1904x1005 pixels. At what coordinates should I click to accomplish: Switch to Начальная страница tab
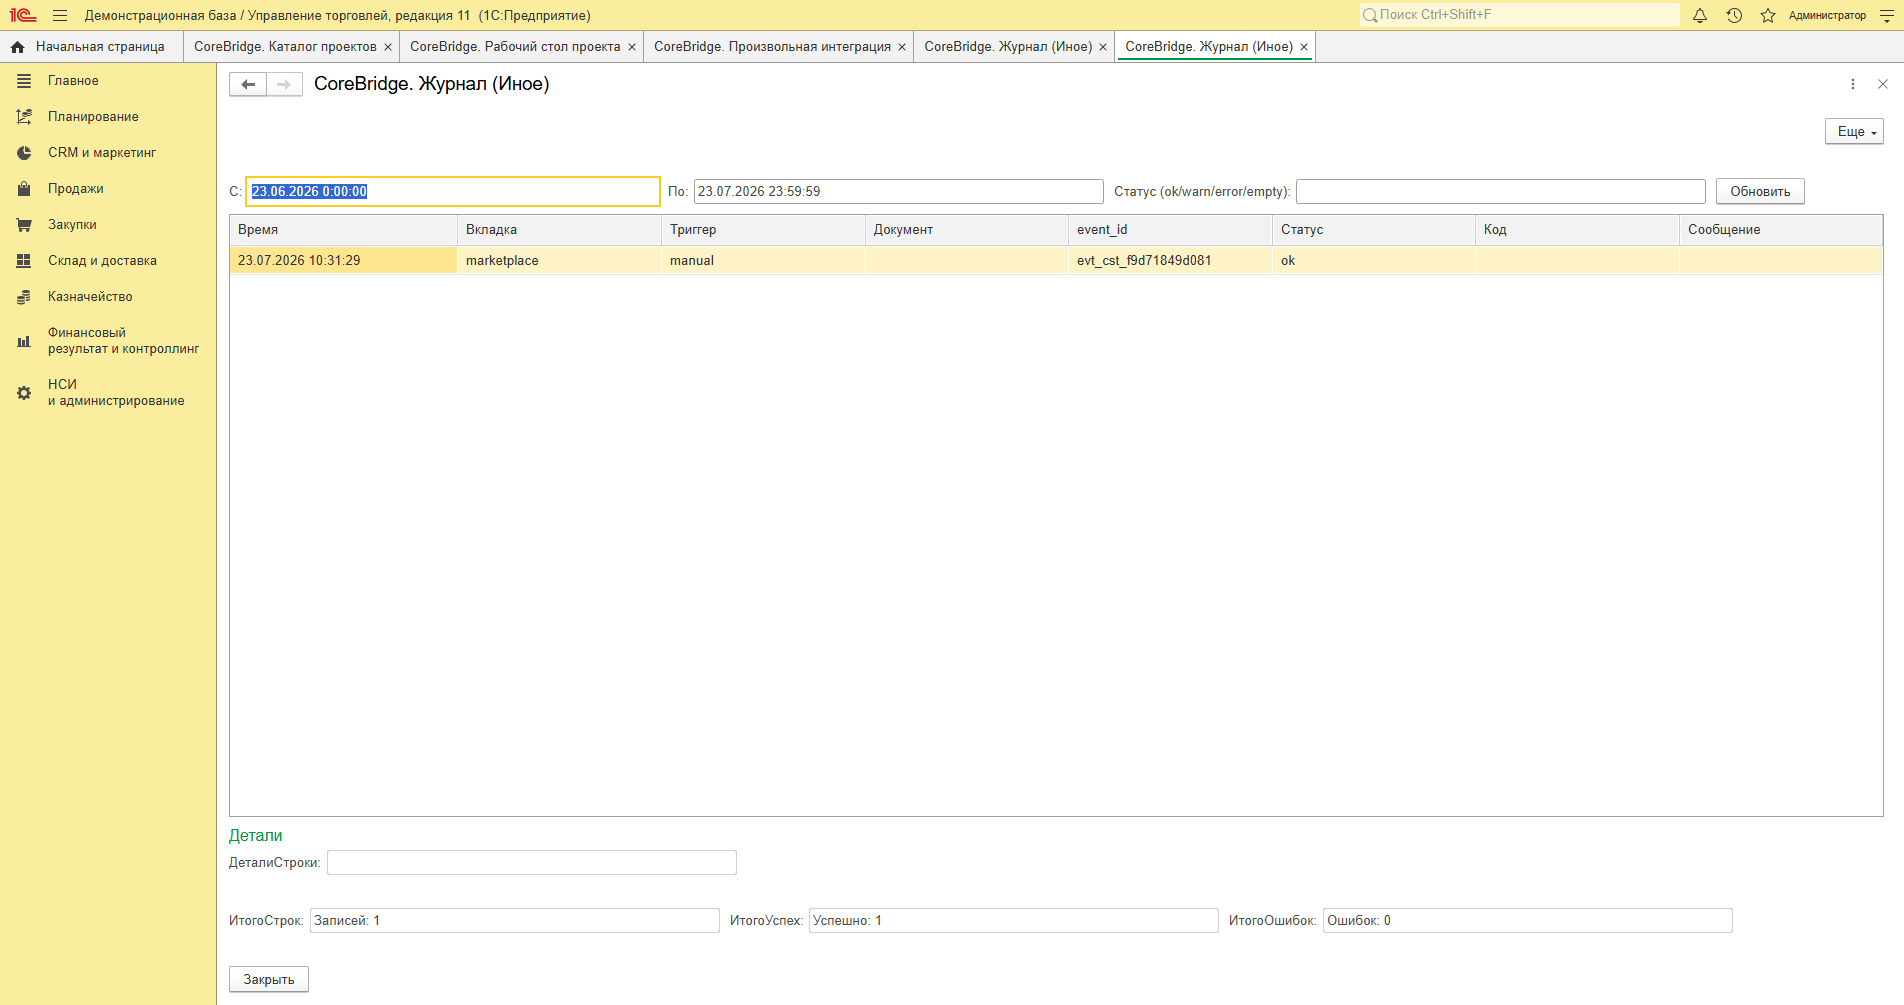point(92,47)
